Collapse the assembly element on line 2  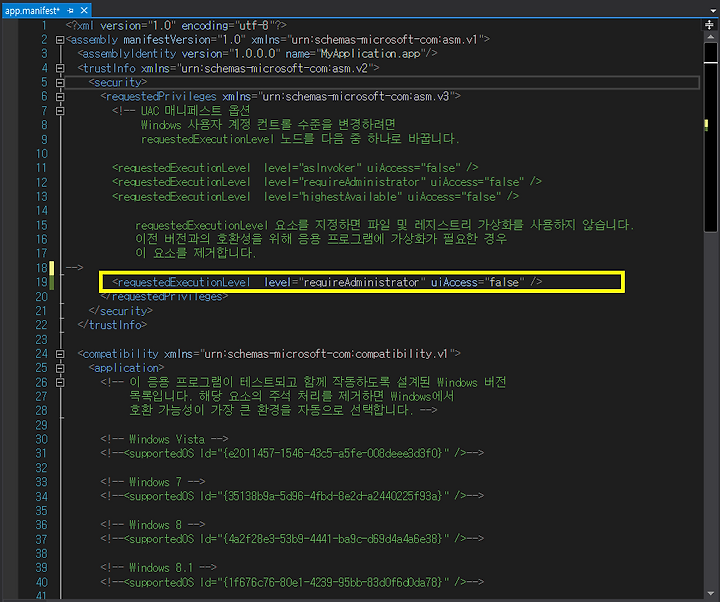60,40
